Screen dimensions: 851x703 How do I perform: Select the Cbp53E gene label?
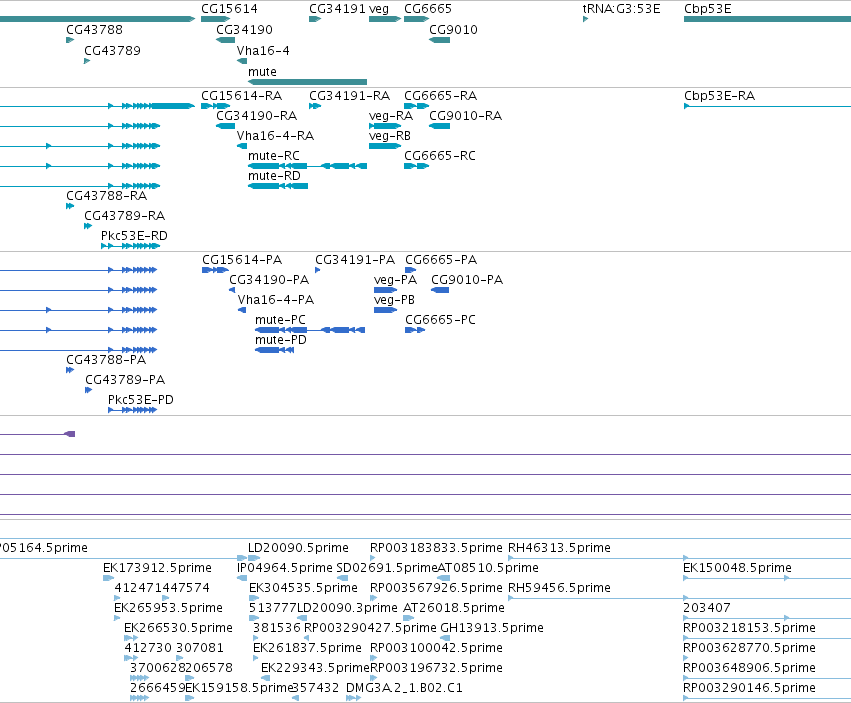pyautogui.click(x=708, y=9)
